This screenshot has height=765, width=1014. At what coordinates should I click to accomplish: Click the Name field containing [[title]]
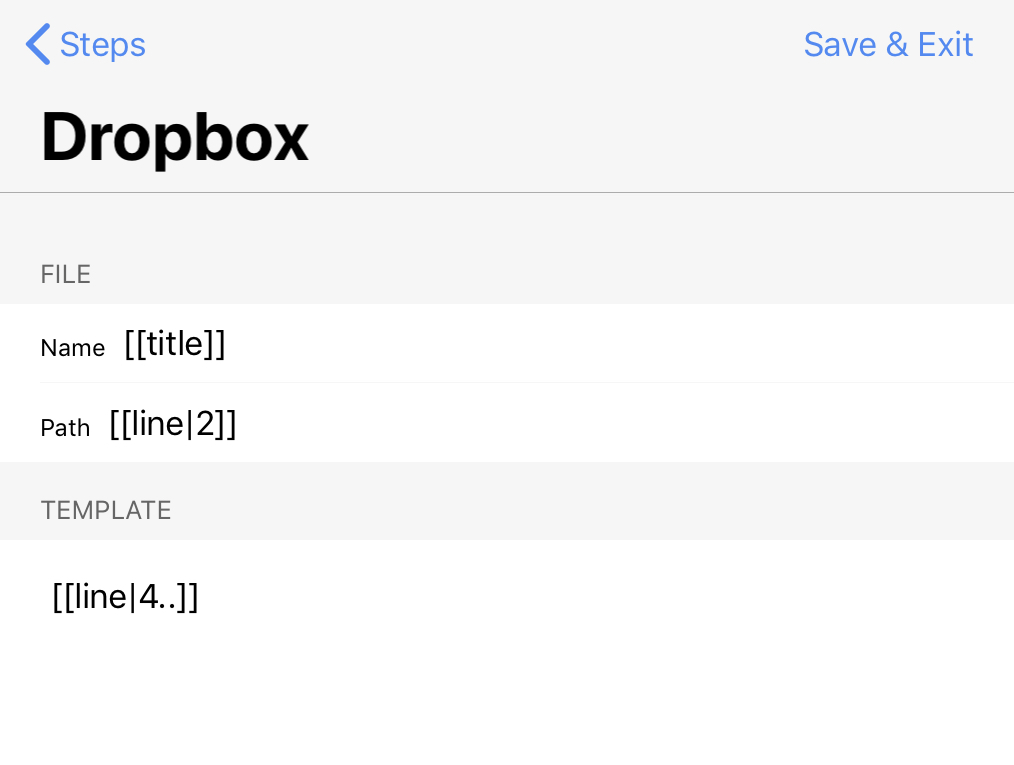(x=175, y=343)
